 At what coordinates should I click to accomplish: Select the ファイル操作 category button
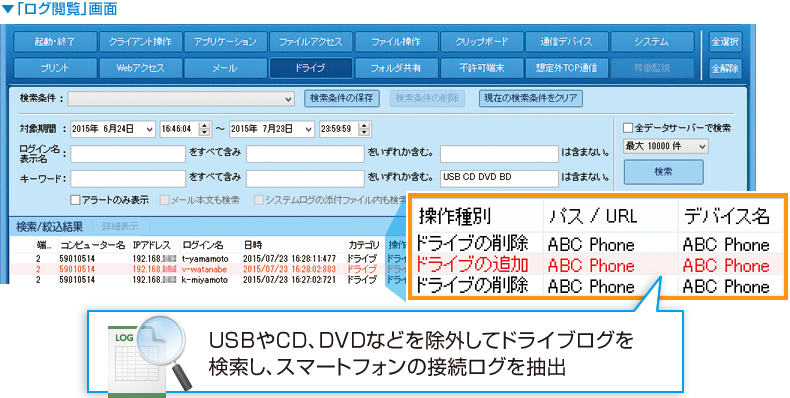click(396, 42)
